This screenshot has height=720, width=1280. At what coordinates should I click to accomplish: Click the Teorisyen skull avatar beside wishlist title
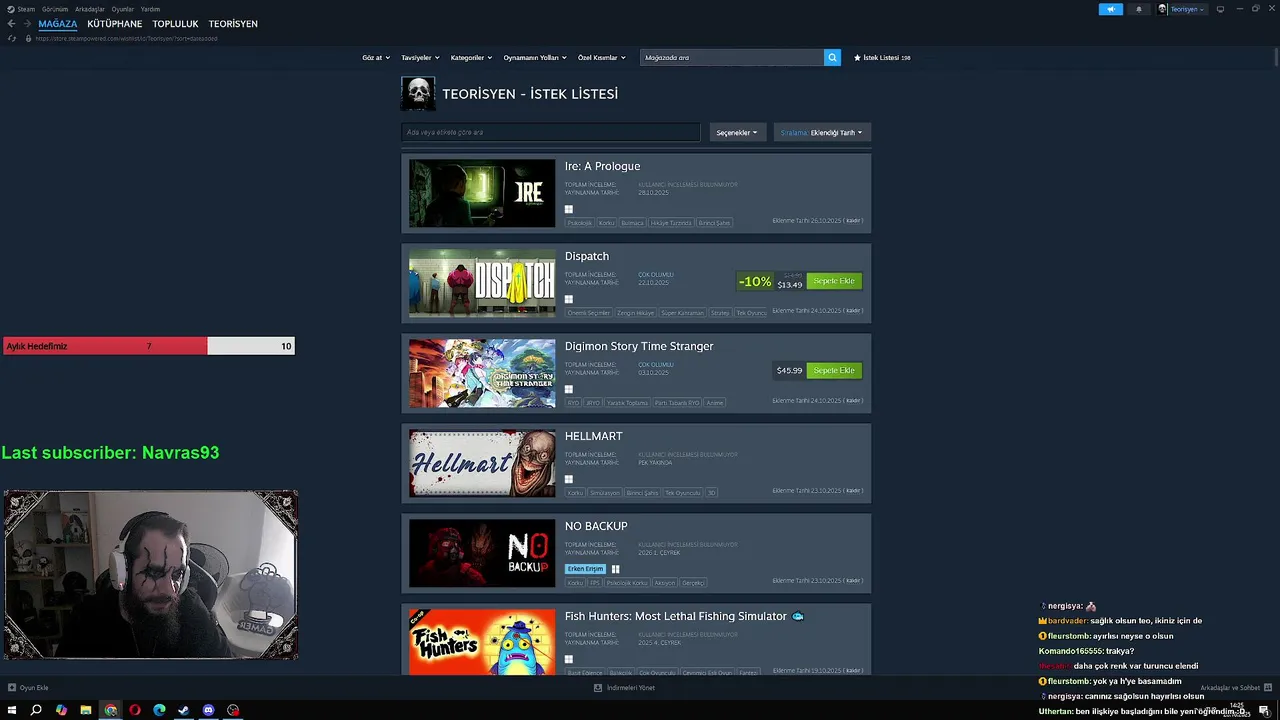pos(418,94)
